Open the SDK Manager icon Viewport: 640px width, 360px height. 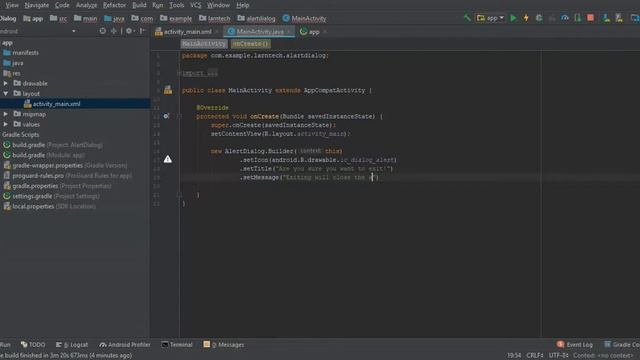[x=619, y=18]
